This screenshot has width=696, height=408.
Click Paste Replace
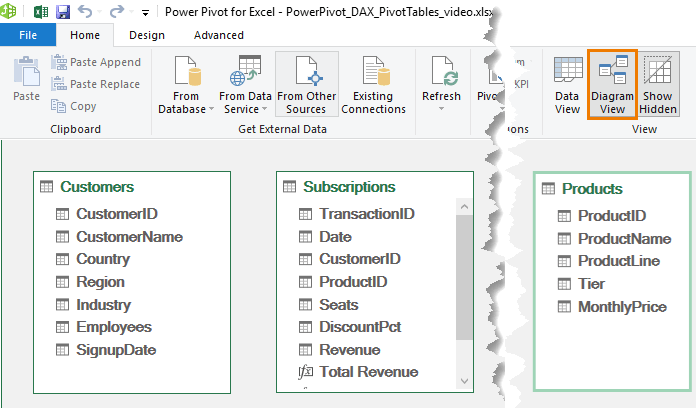pos(95,84)
